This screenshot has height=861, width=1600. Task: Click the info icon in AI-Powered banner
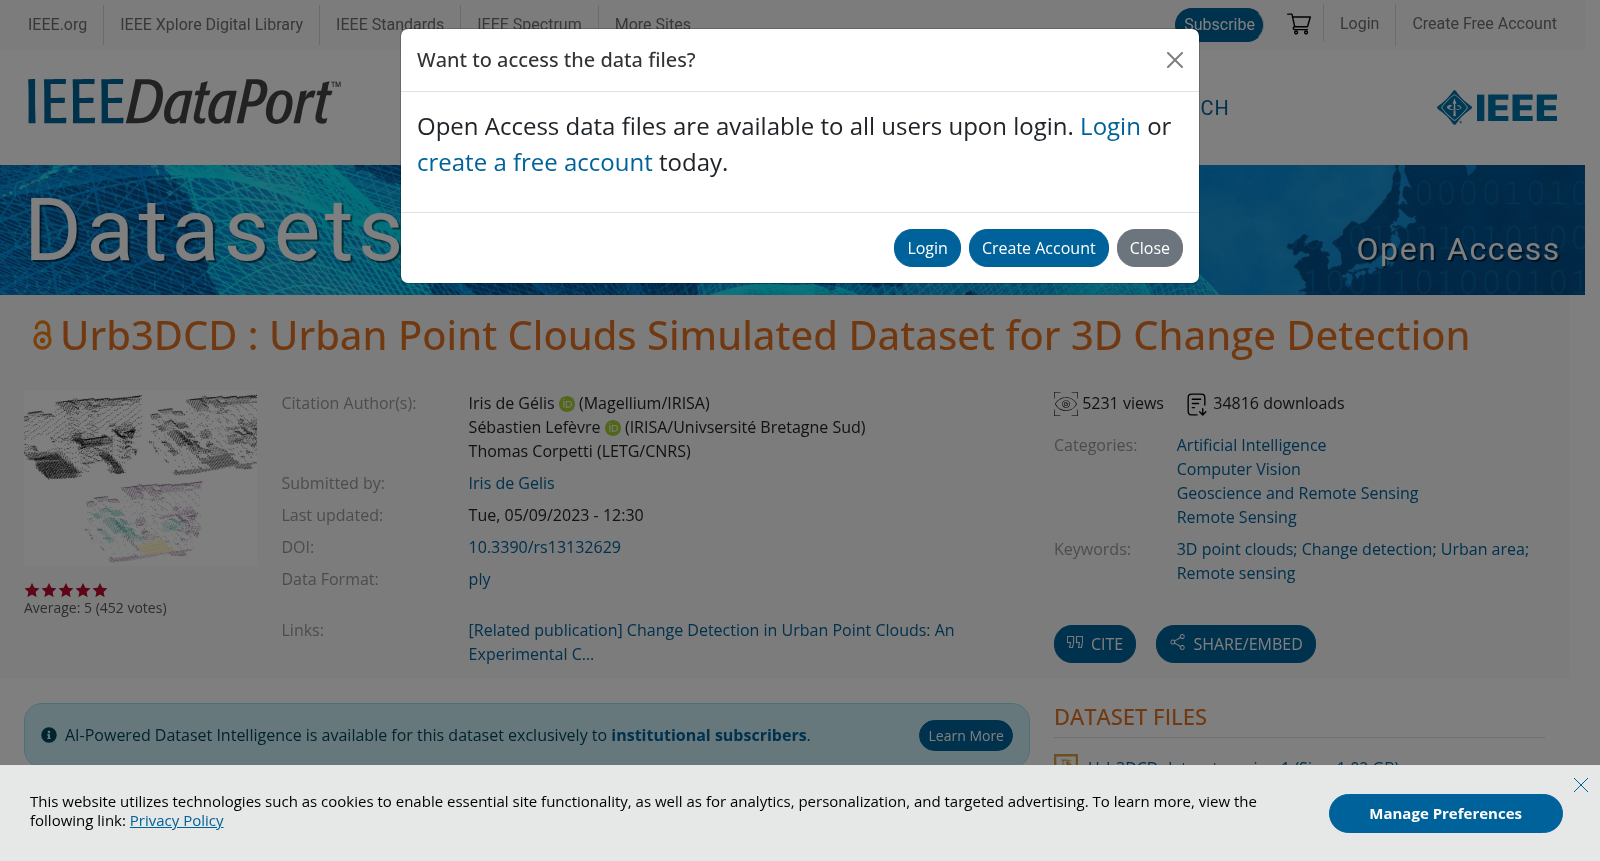48,735
